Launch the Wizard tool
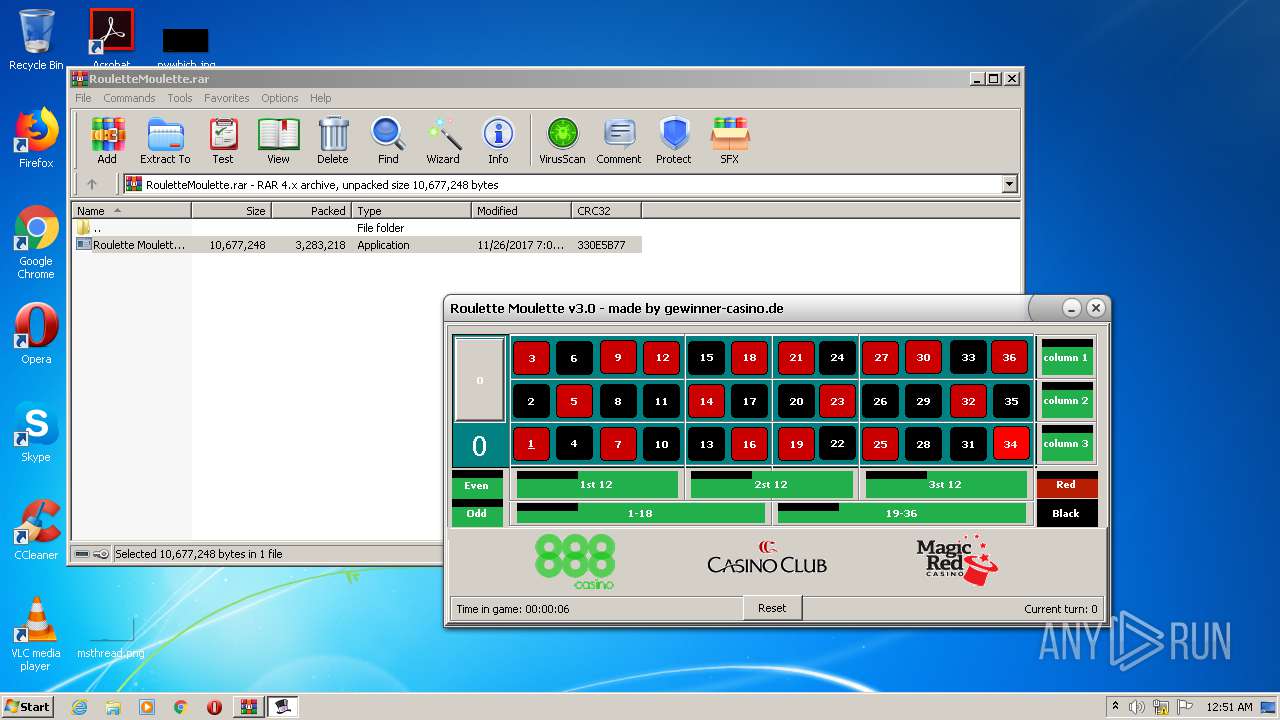 (x=443, y=140)
